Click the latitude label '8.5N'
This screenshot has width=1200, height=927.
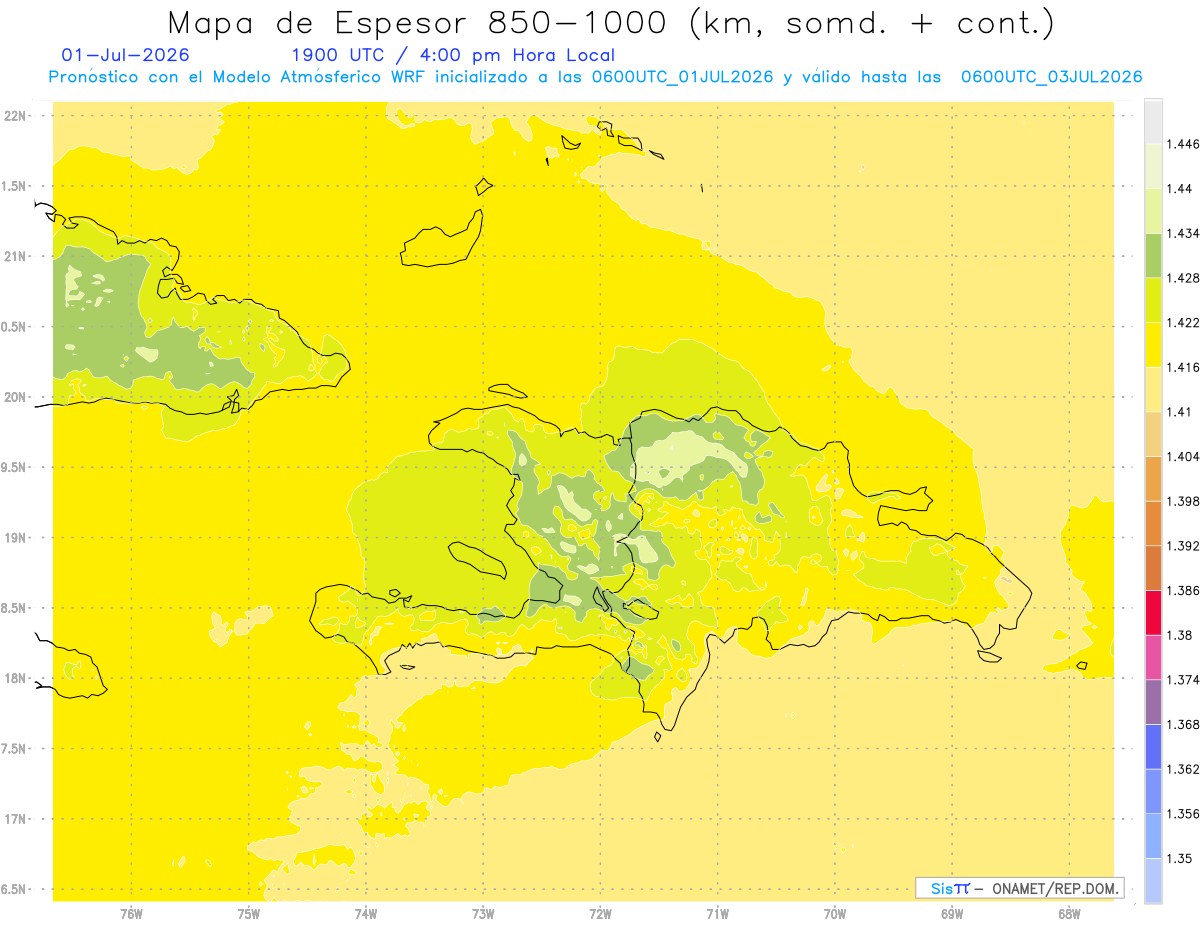[15, 608]
